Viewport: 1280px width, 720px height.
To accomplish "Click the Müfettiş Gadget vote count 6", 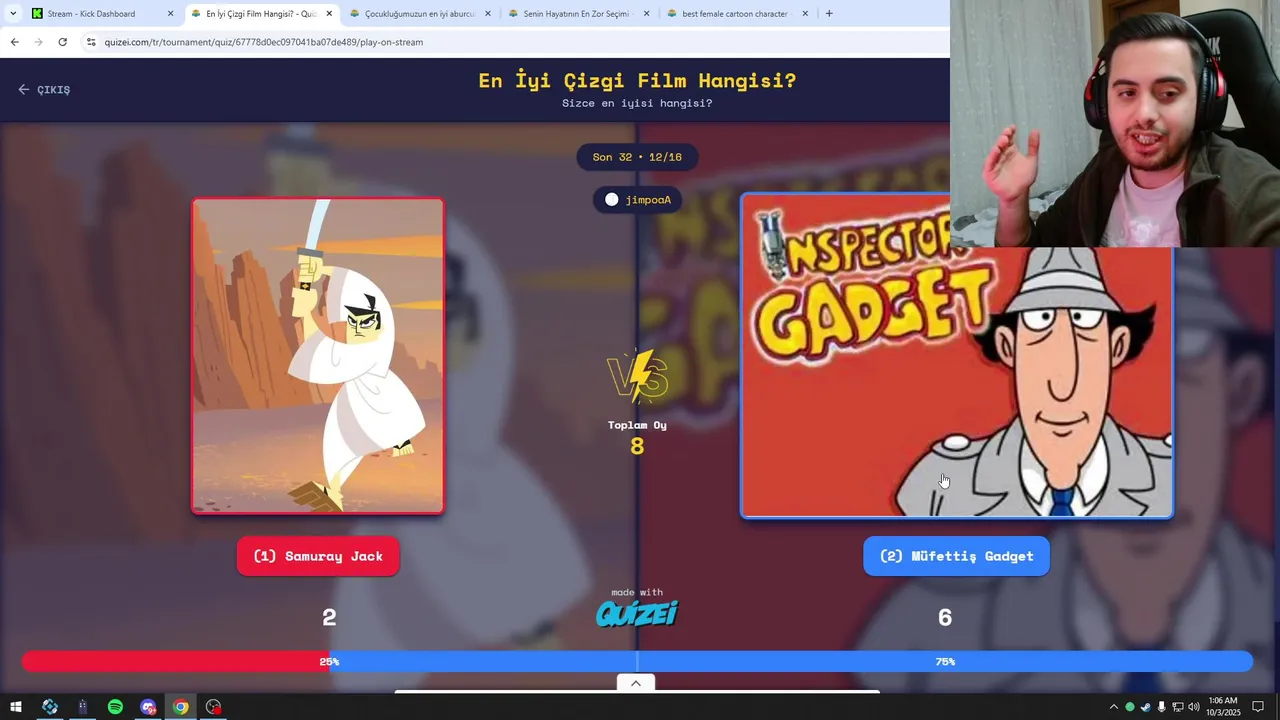I will point(945,618).
